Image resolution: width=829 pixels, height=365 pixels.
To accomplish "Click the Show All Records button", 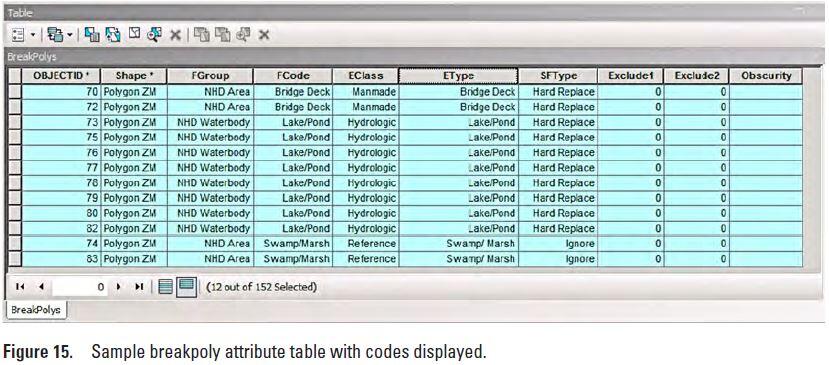I will point(165,287).
